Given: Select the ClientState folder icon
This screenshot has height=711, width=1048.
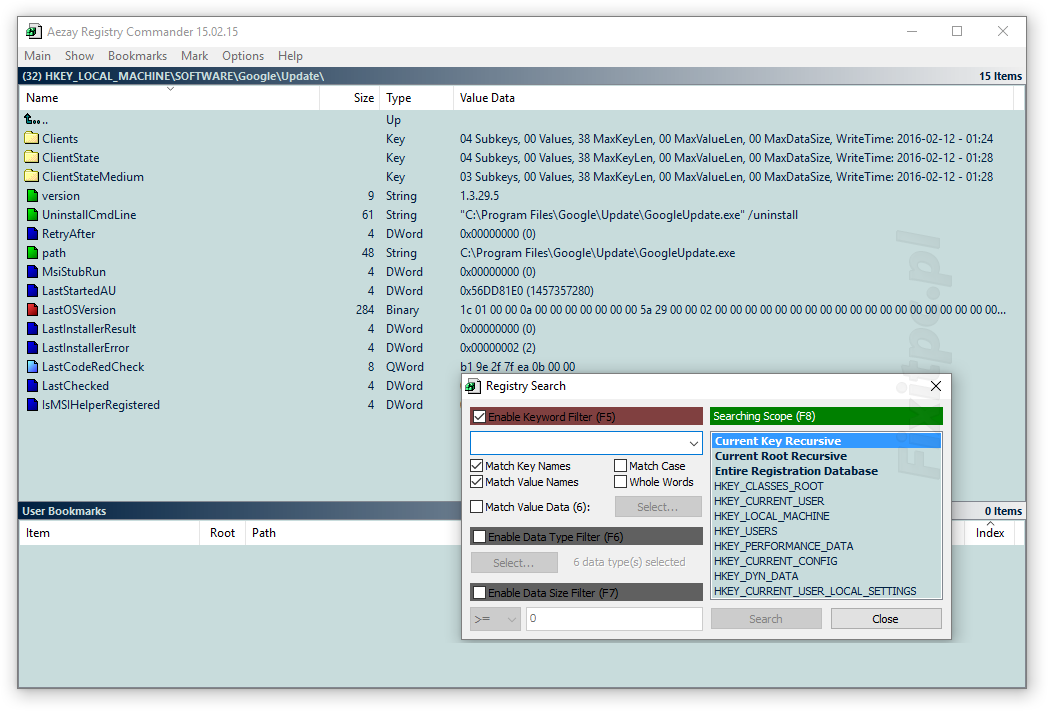Looking at the screenshot, I should tap(31, 158).
